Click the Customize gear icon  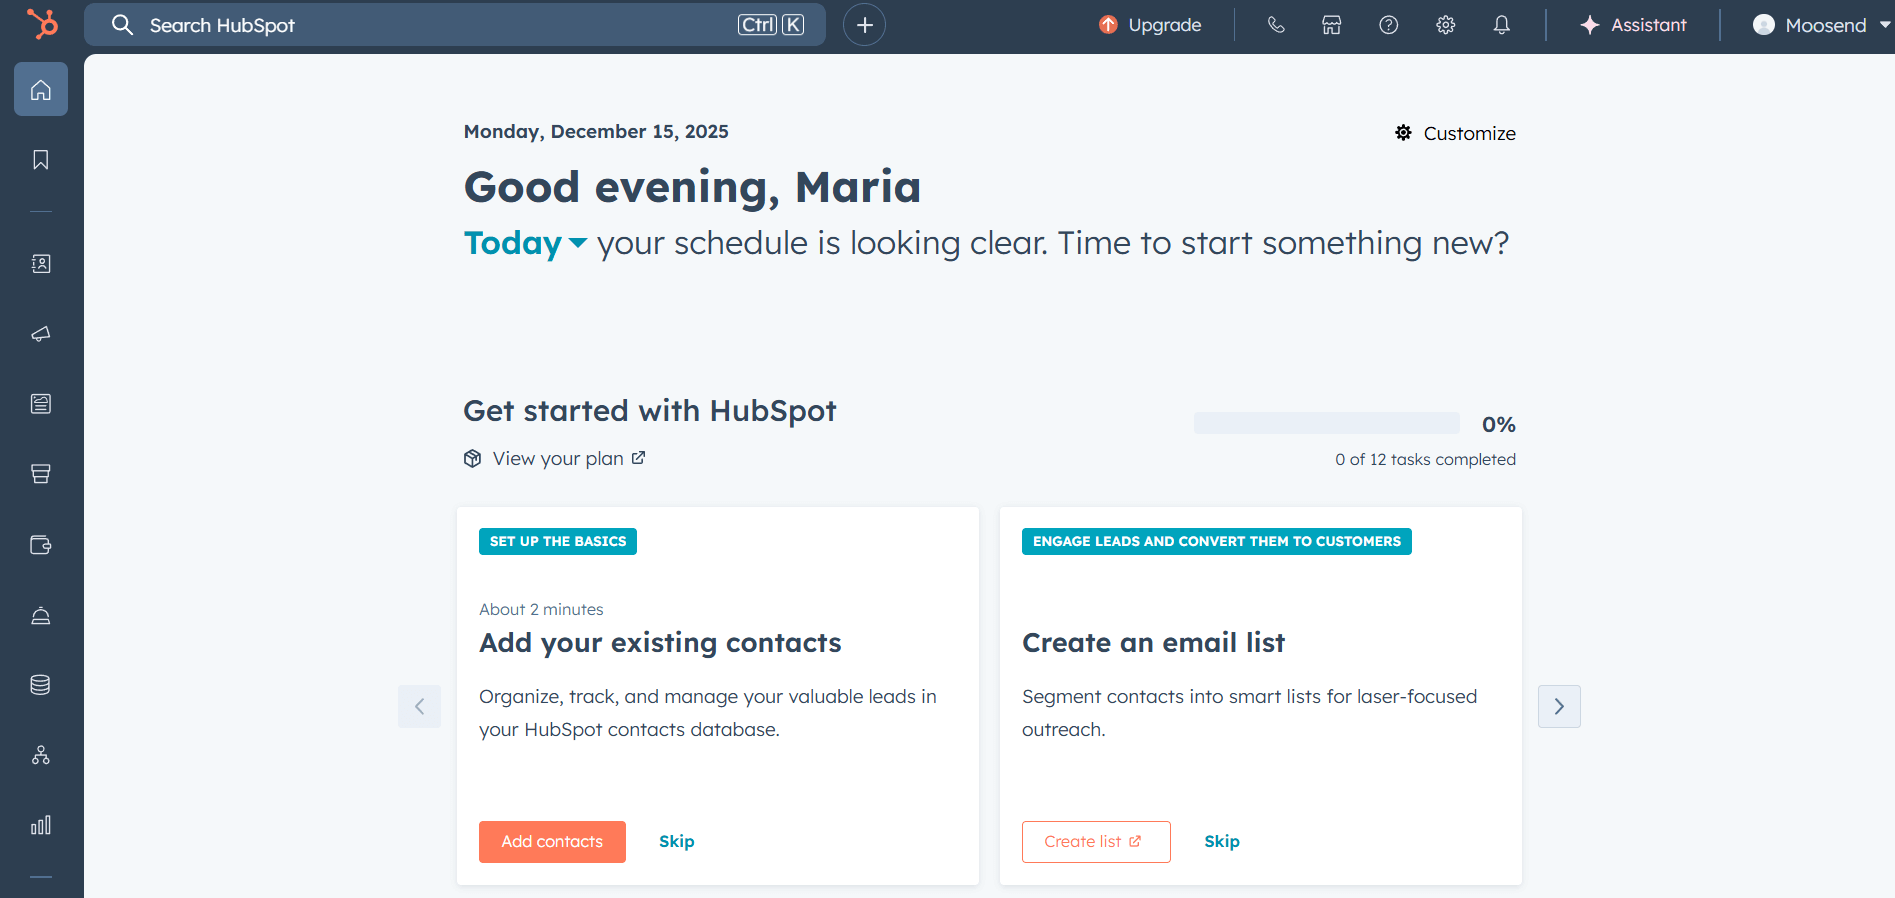click(x=1404, y=133)
